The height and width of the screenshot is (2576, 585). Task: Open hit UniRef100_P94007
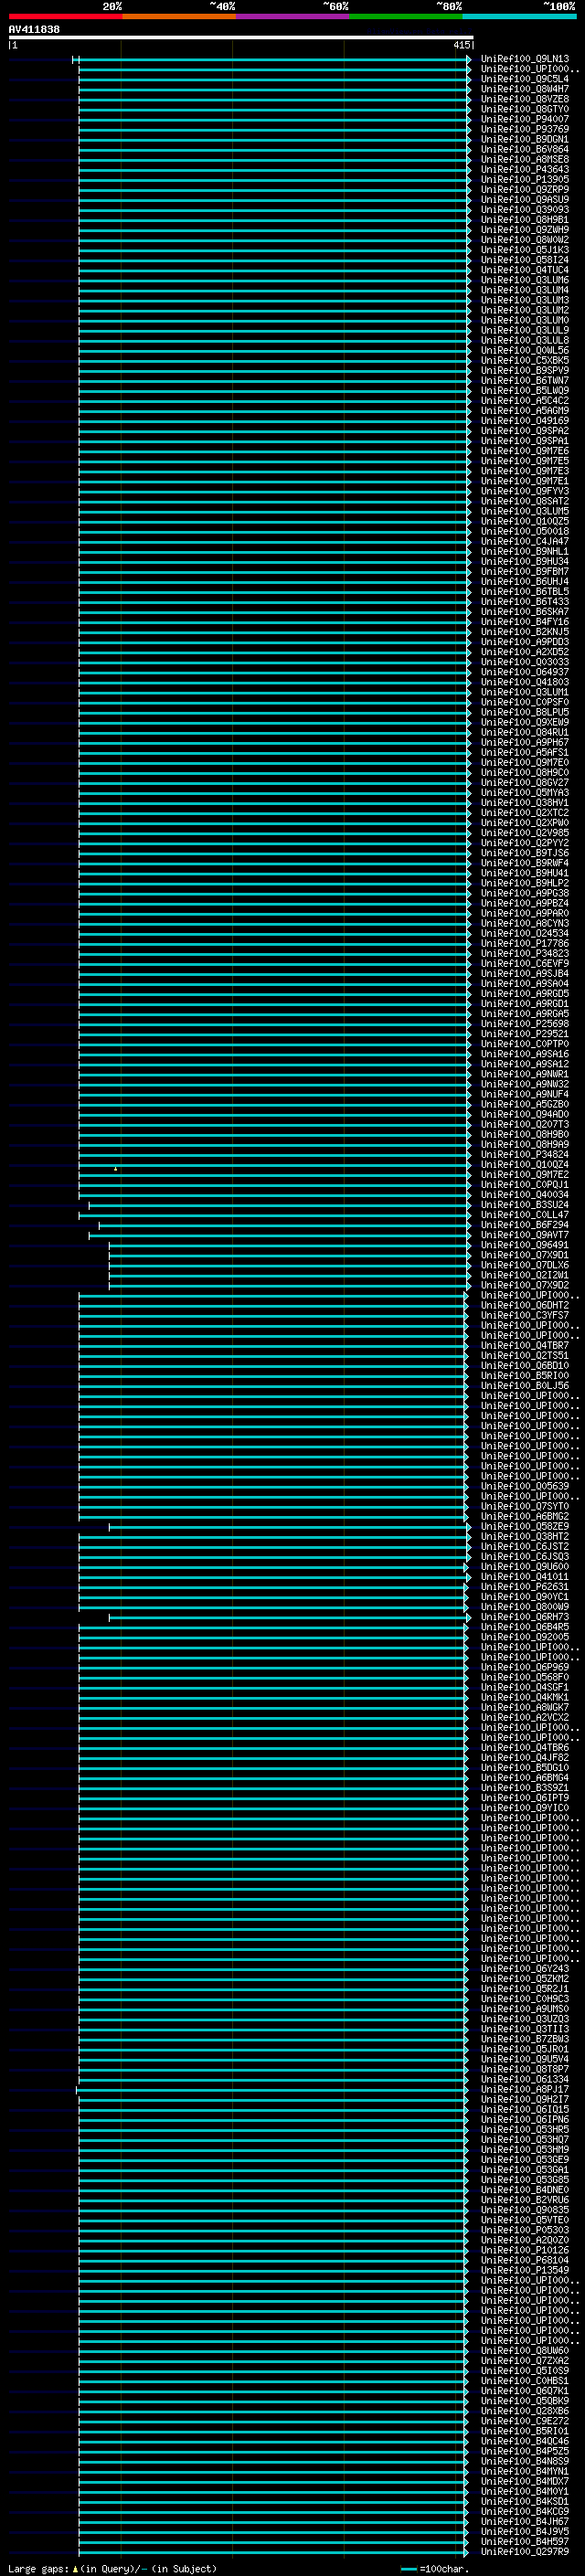pos(525,119)
